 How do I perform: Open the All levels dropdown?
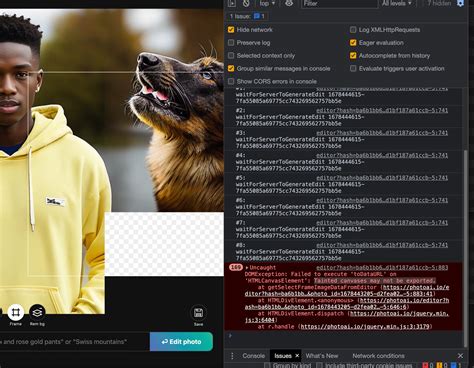[x=397, y=3]
